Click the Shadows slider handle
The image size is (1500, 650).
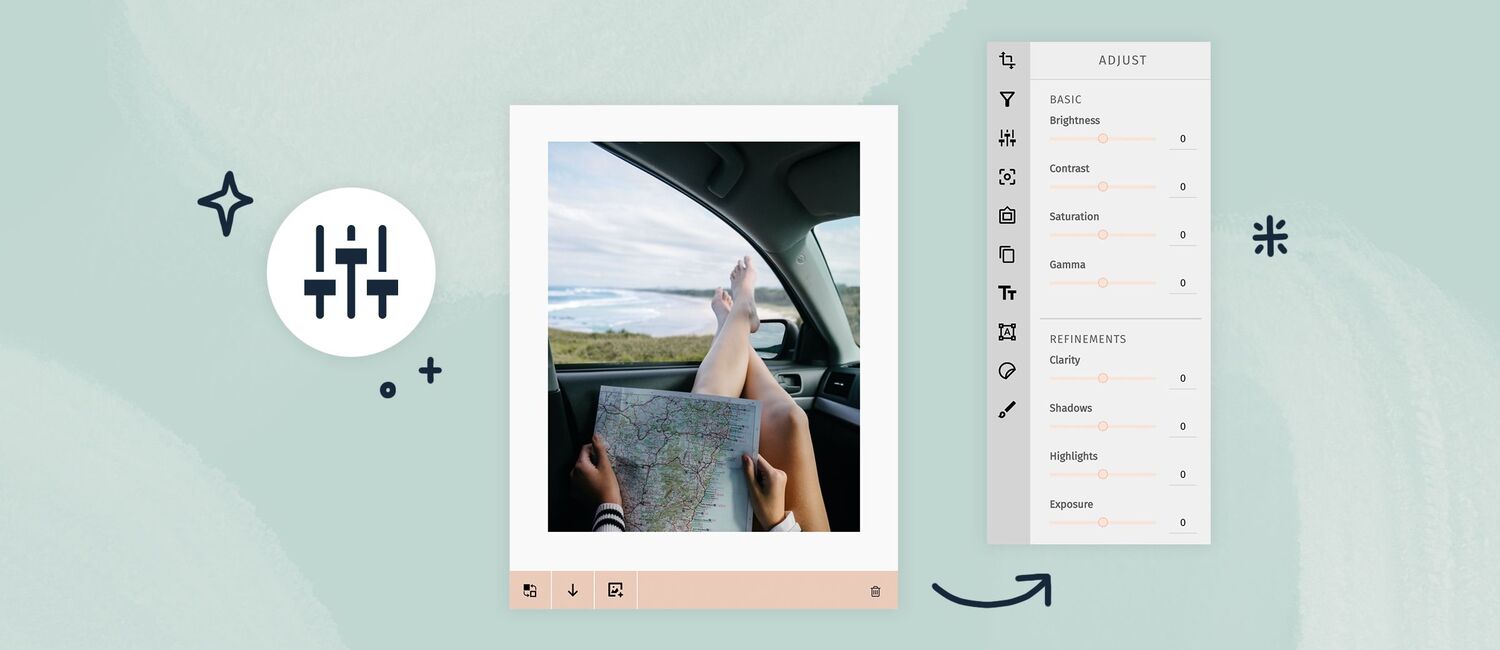pos(1103,426)
